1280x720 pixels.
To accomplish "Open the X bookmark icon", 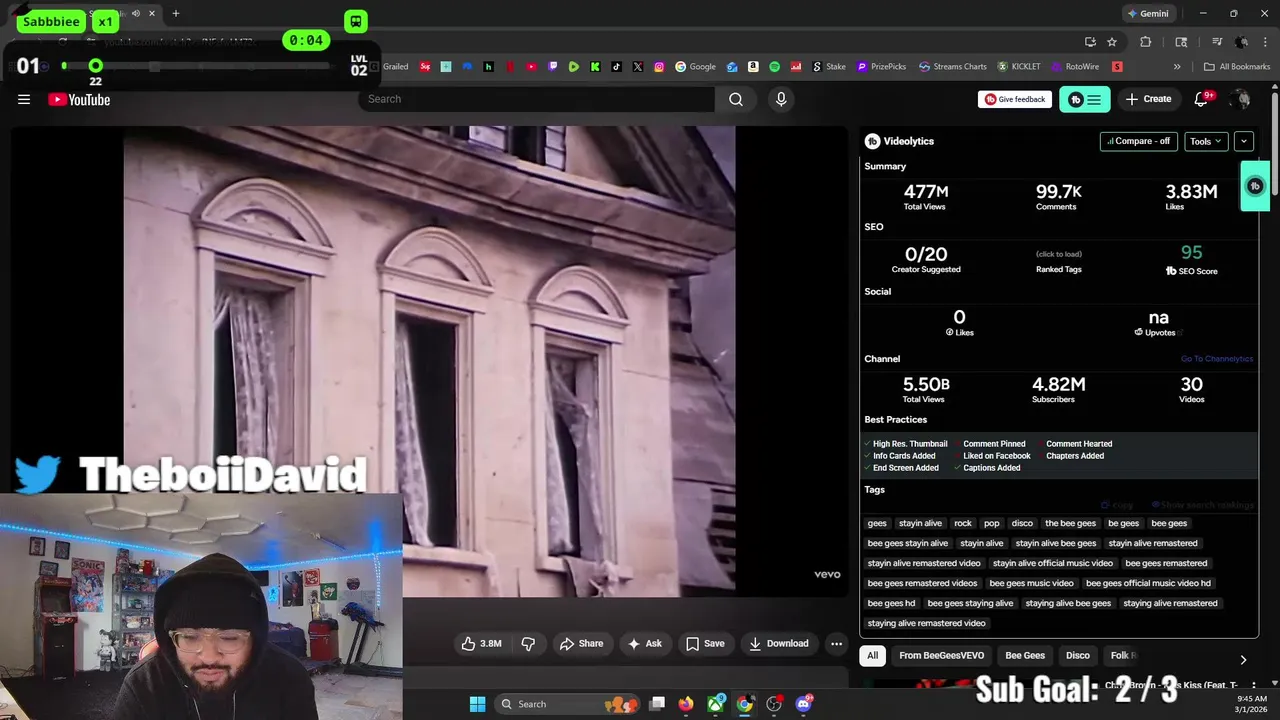I will tap(638, 67).
